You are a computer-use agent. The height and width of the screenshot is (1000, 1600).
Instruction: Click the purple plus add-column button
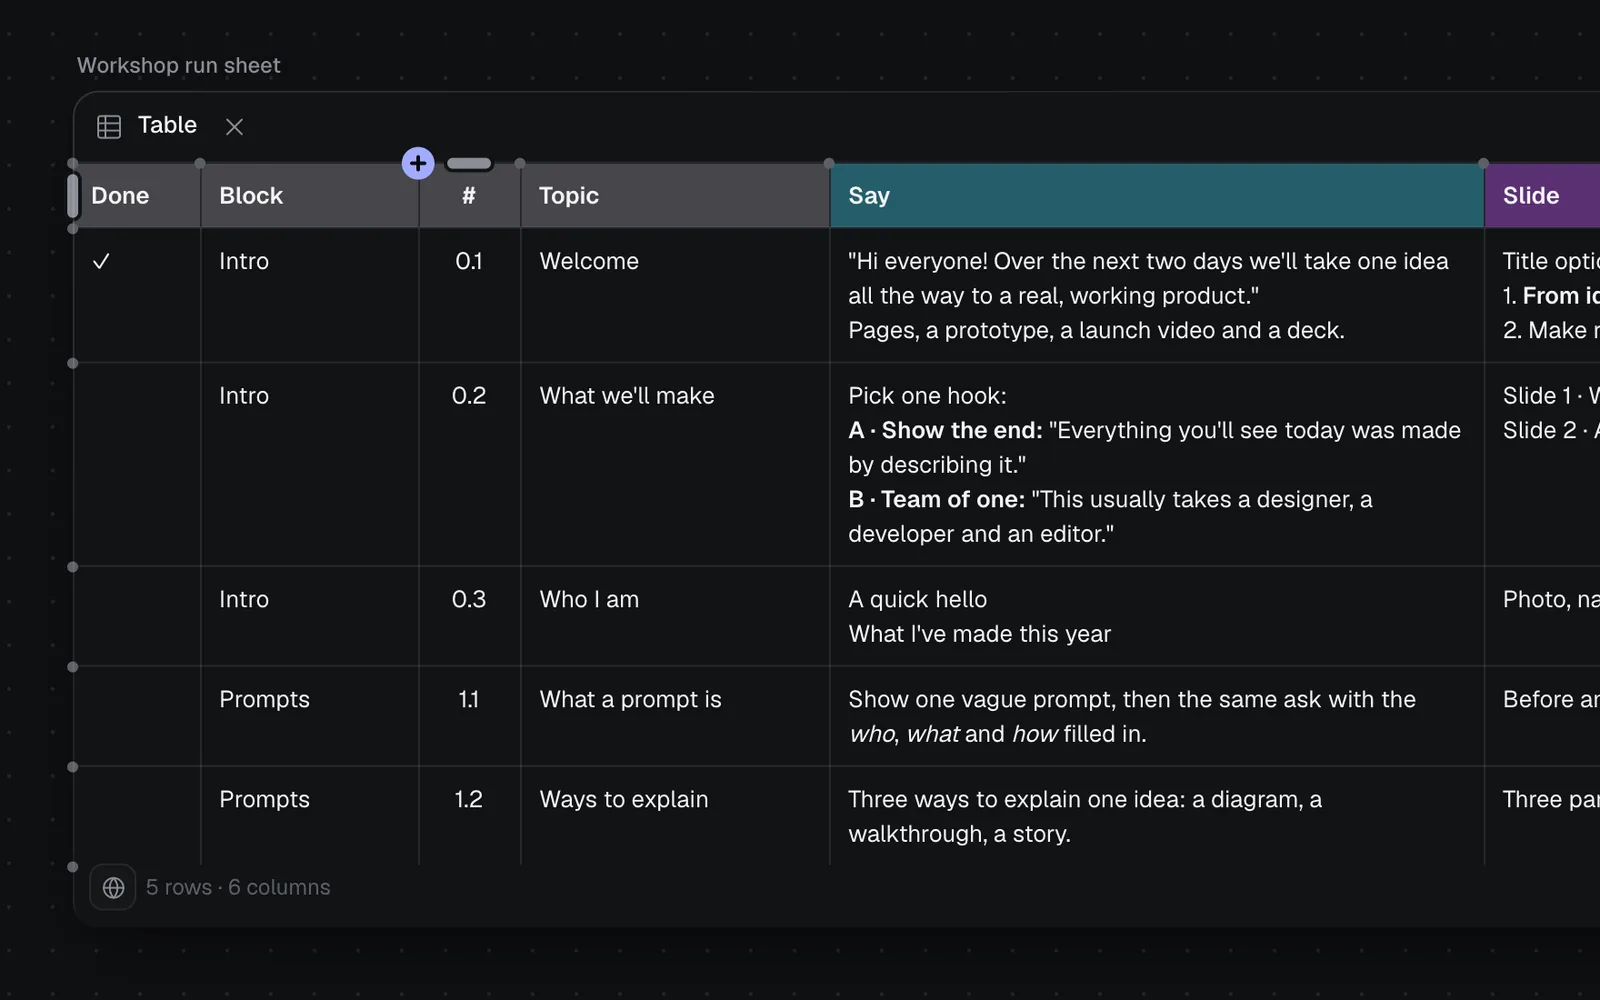[x=418, y=163]
